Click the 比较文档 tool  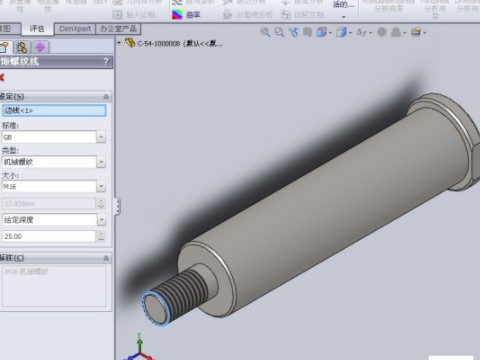pos(302,15)
